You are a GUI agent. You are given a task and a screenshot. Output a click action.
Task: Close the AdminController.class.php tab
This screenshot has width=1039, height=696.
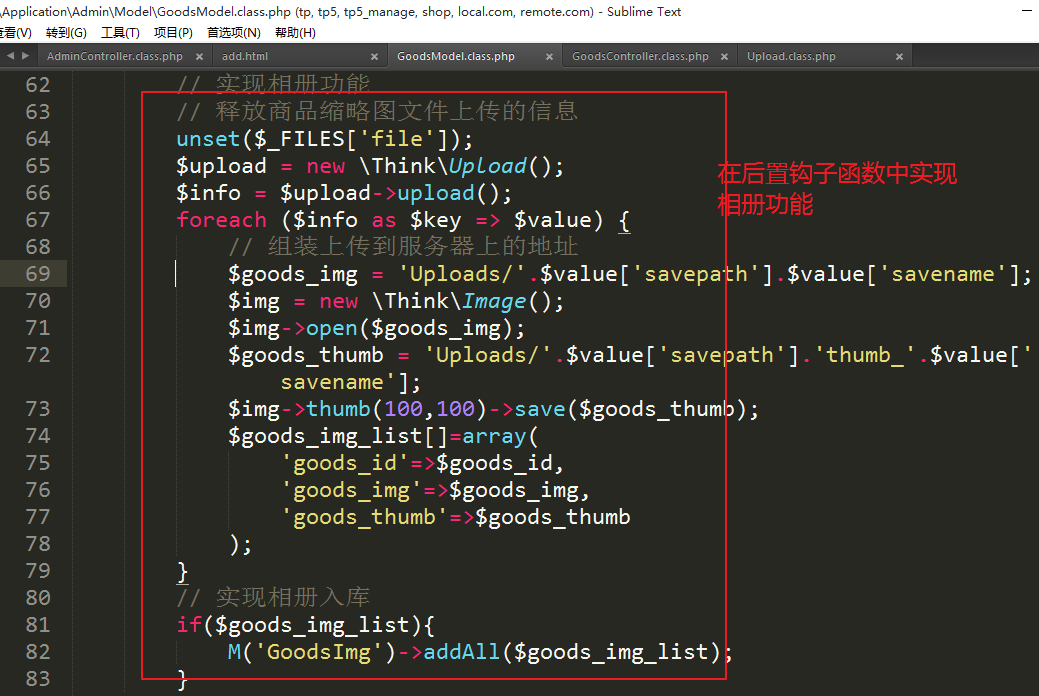[199, 57]
